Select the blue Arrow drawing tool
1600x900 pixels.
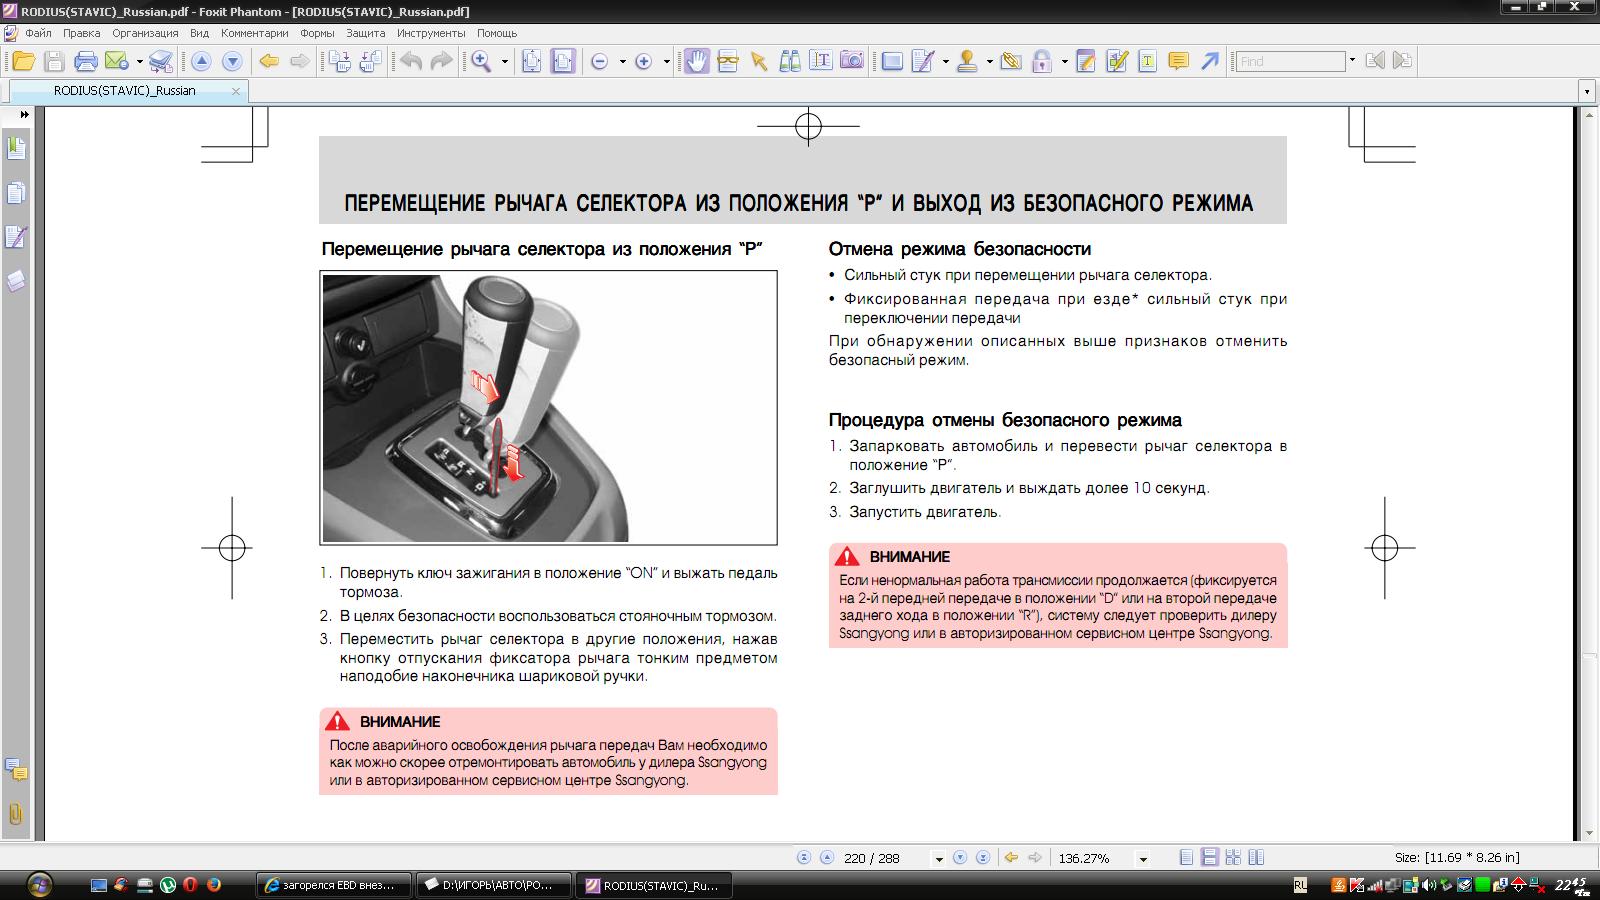click(1209, 62)
